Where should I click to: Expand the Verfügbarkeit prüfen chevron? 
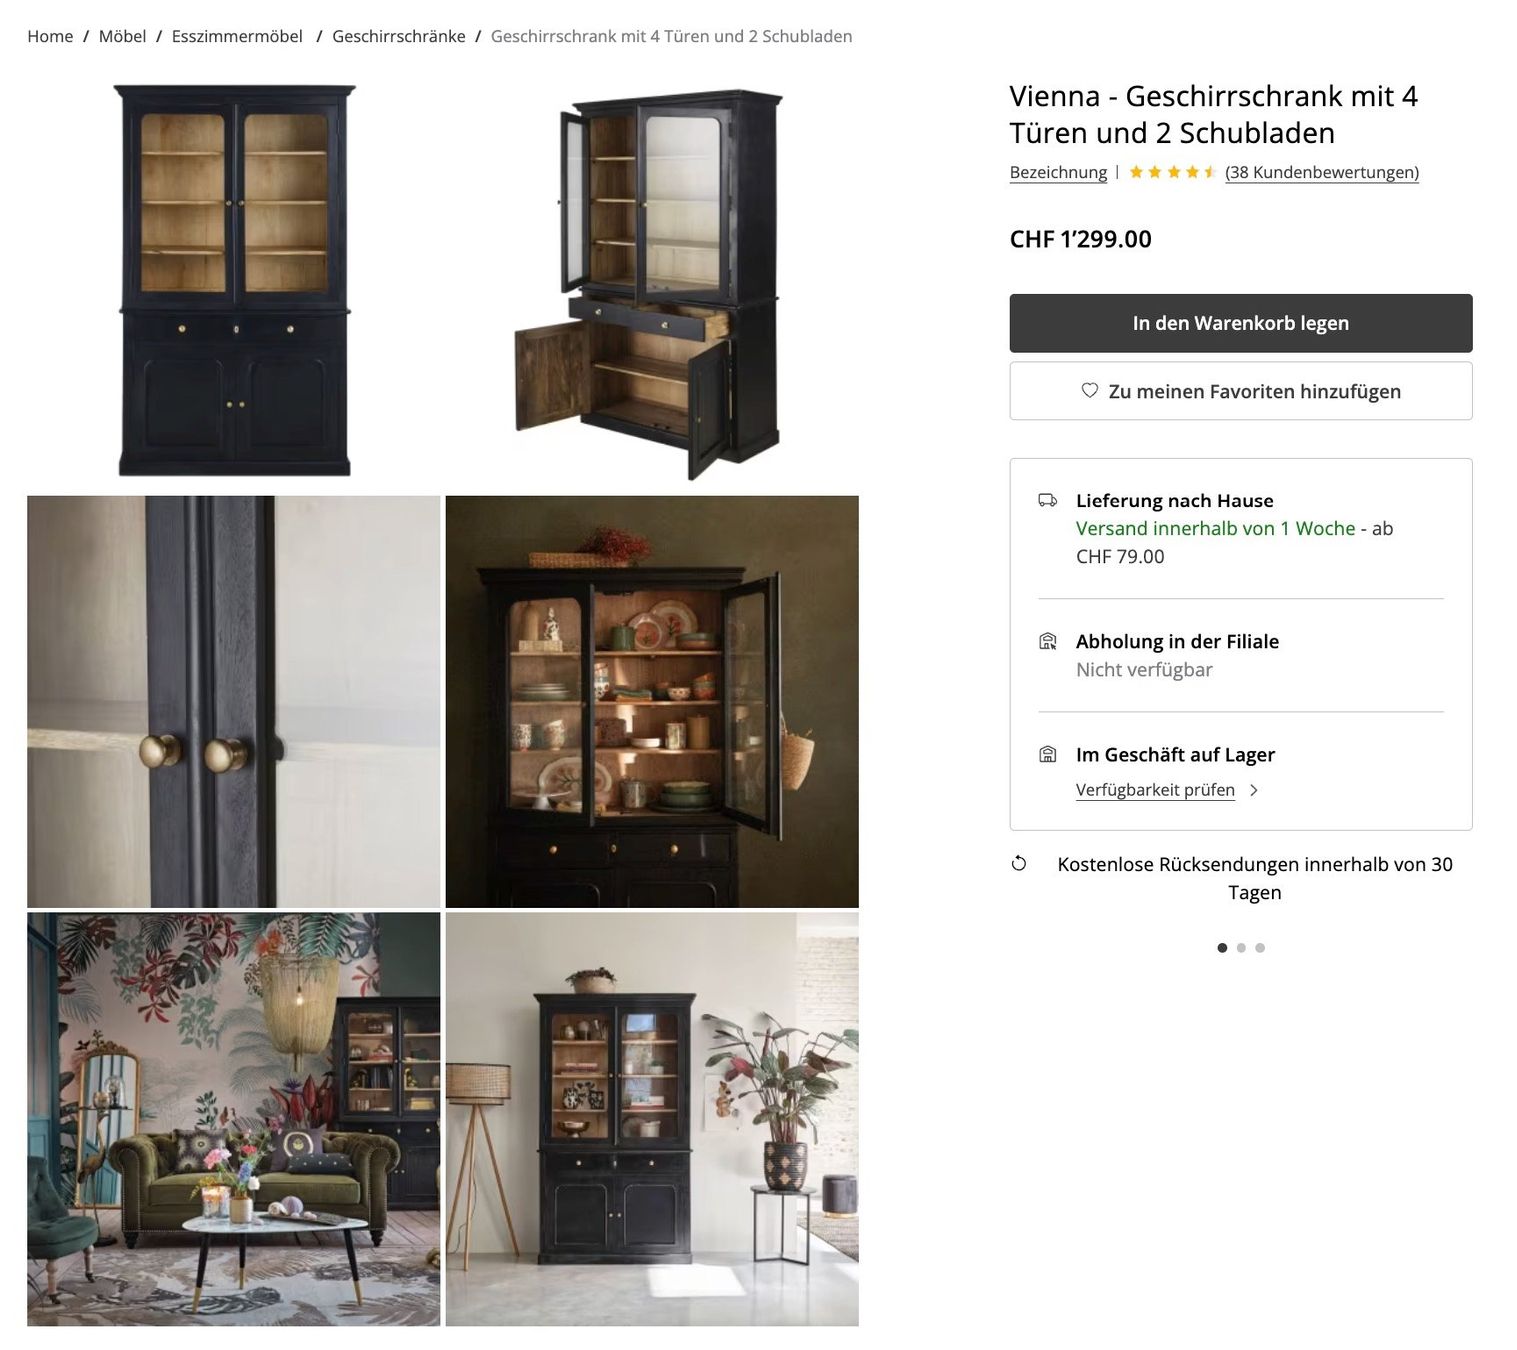(1254, 790)
